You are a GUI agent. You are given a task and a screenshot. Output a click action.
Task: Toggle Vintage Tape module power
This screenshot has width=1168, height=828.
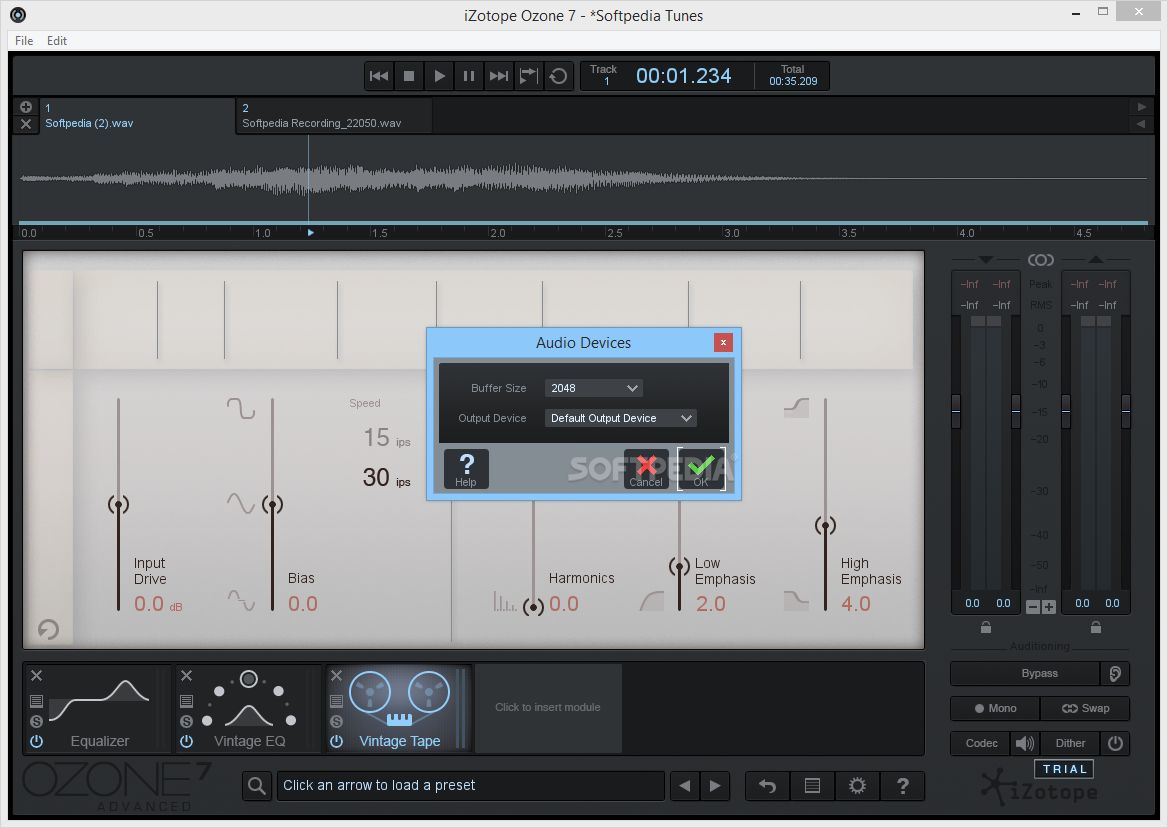[x=336, y=742]
